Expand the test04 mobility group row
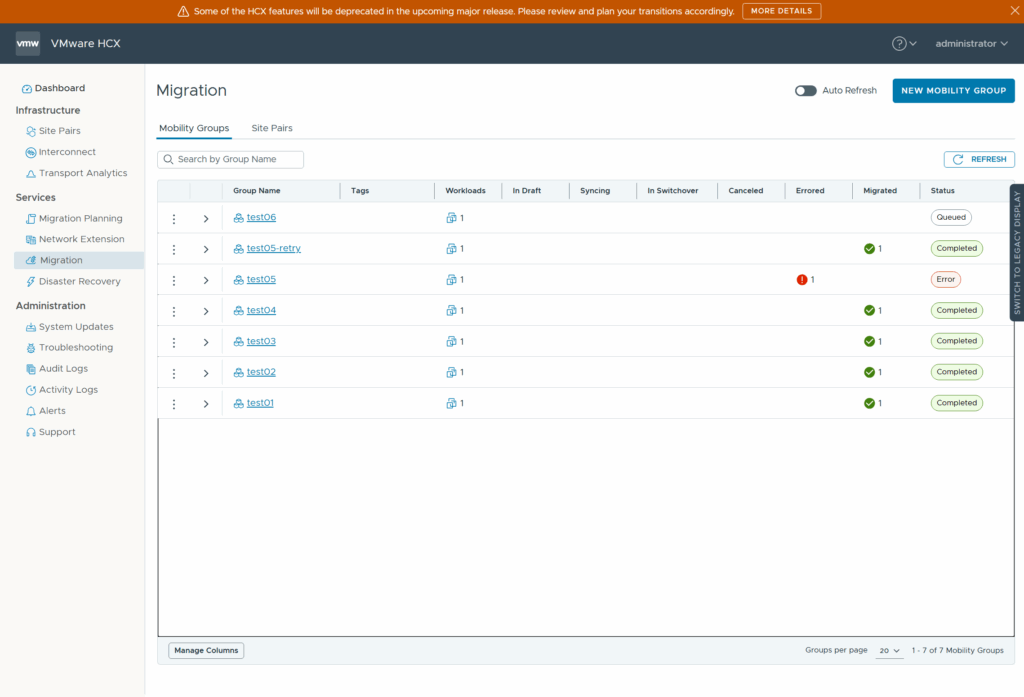 pos(206,311)
